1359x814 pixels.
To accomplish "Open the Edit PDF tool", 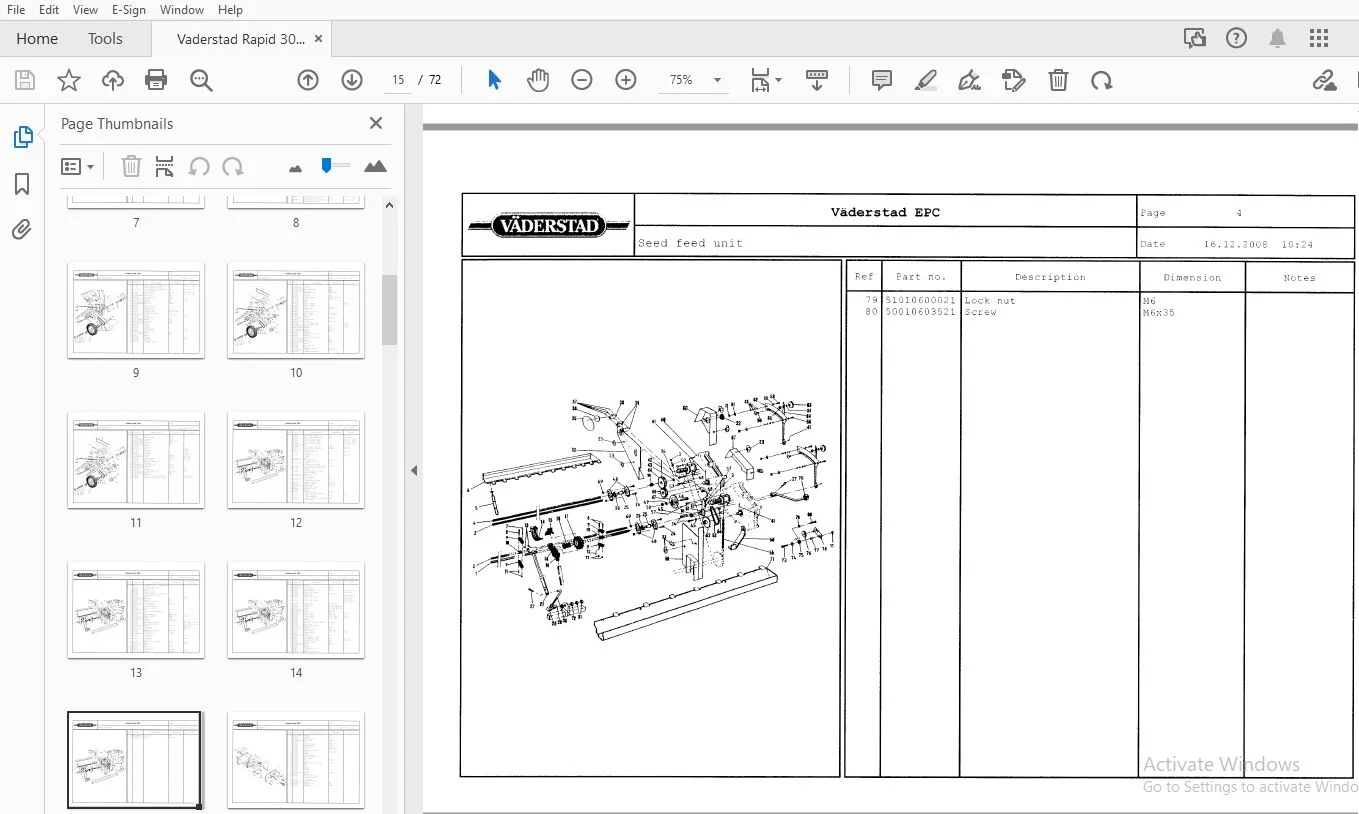I will [1014, 80].
